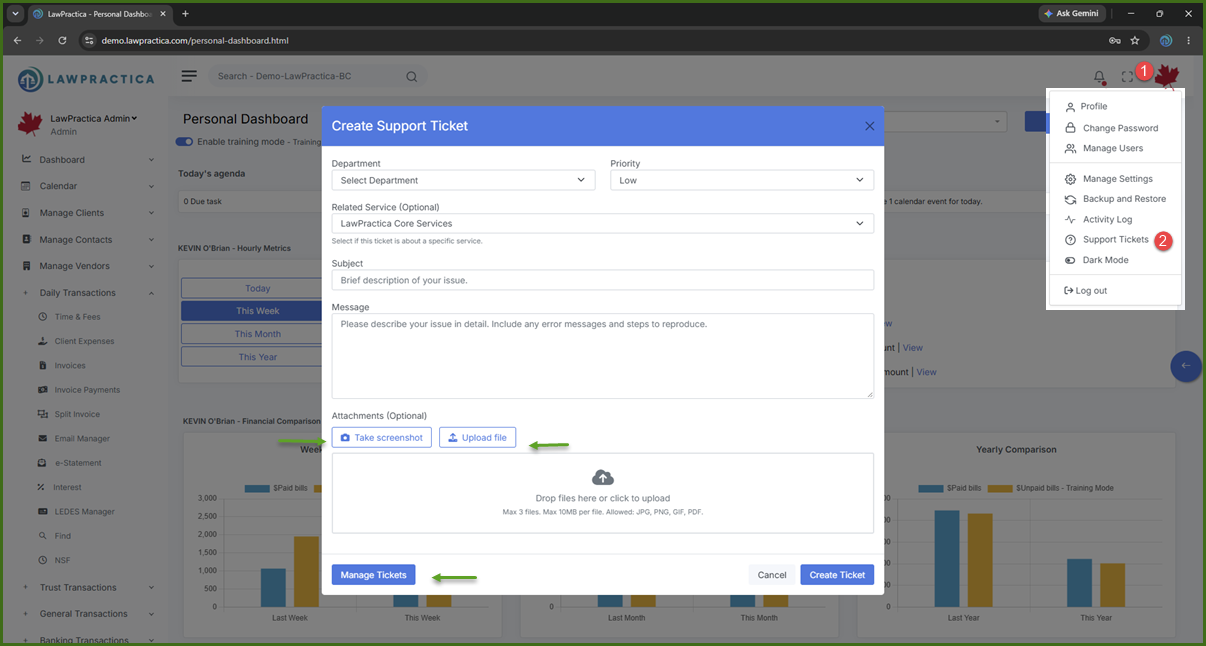This screenshot has height=646, width=1206.
Task: Select Backup and Restore menu item
Action: point(1124,199)
